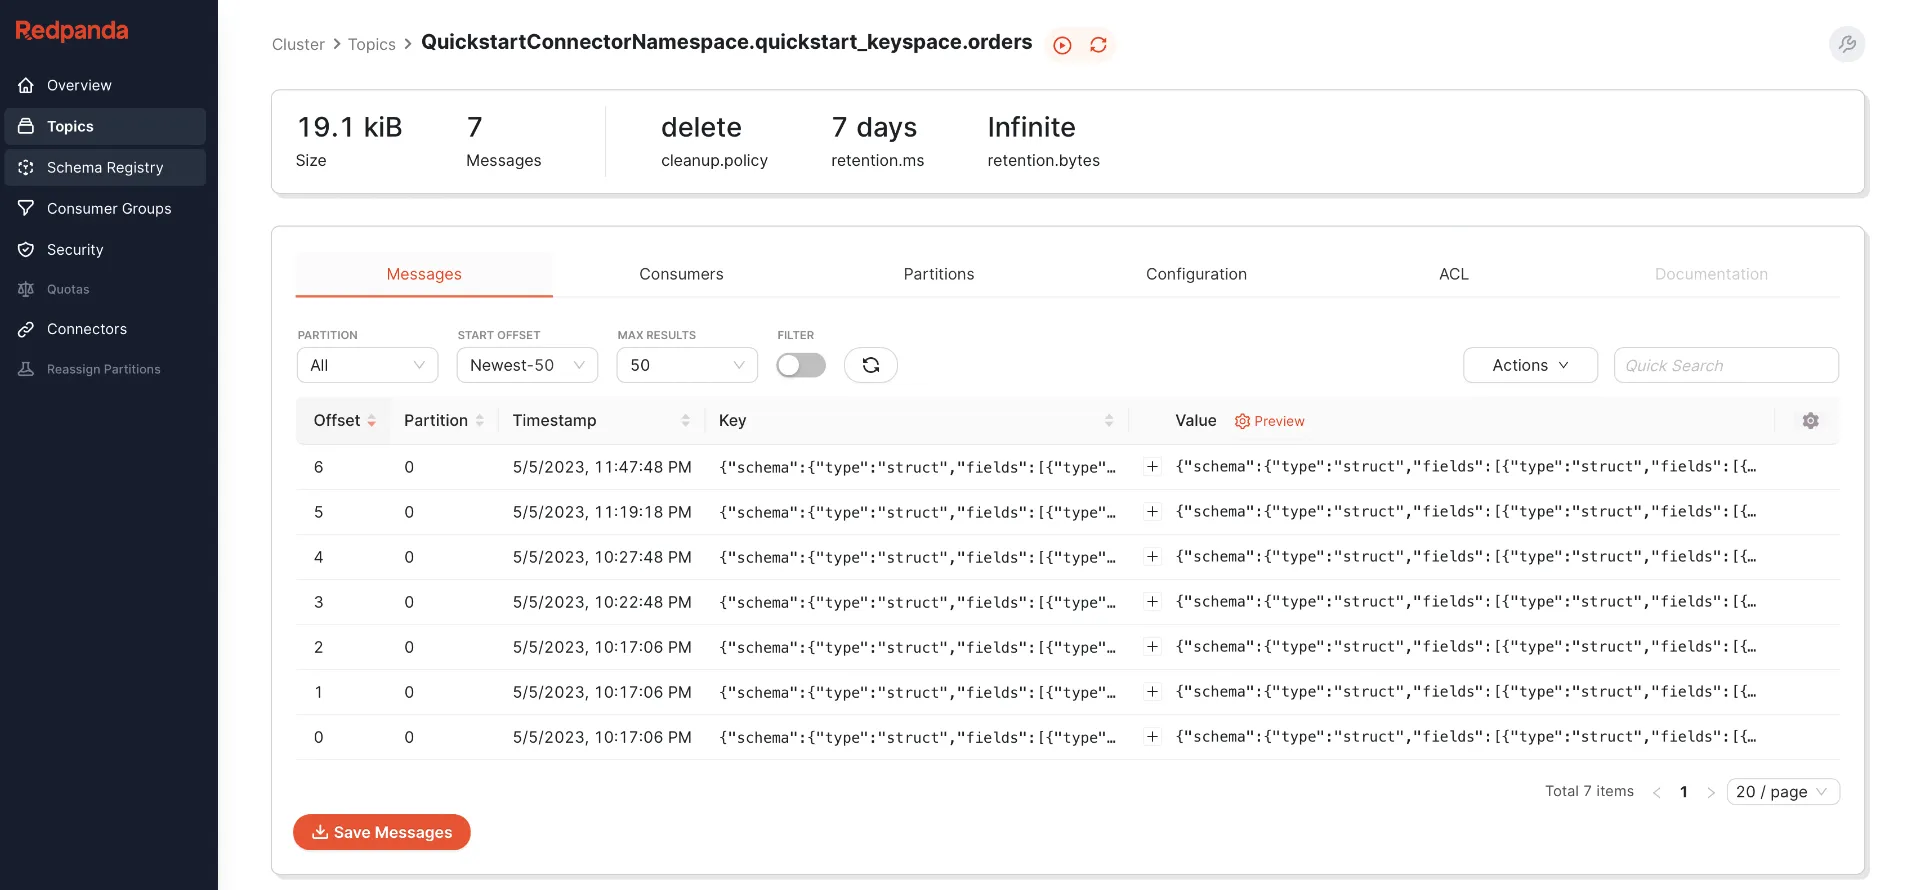Open Topics in the sidebar

pyautogui.click(x=105, y=126)
